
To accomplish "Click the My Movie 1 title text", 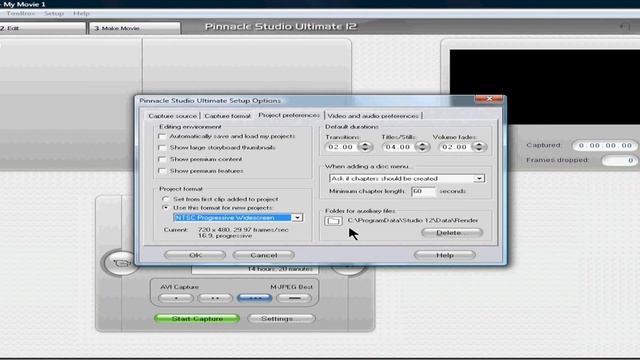I will click(x=24, y=4).
